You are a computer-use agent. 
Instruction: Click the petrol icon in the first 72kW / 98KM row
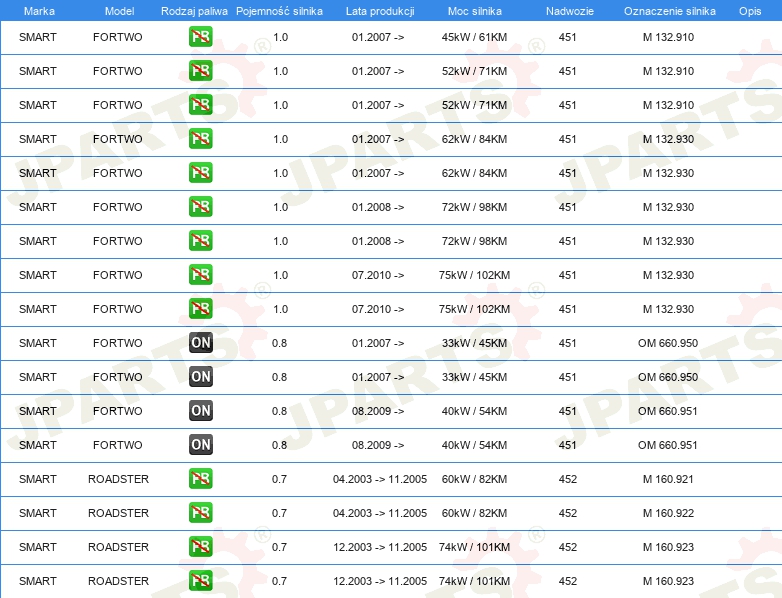coord(201,207)
